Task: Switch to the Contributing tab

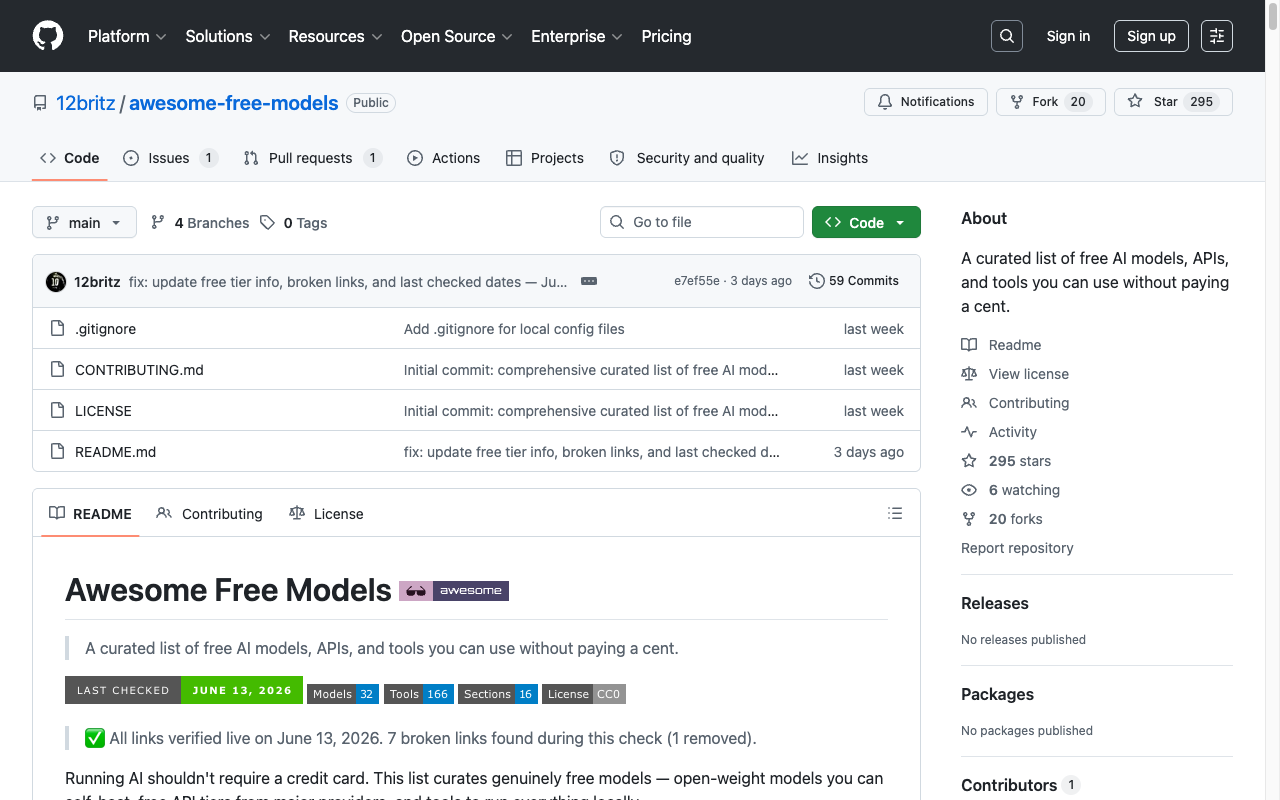Action: coord(210,513)
